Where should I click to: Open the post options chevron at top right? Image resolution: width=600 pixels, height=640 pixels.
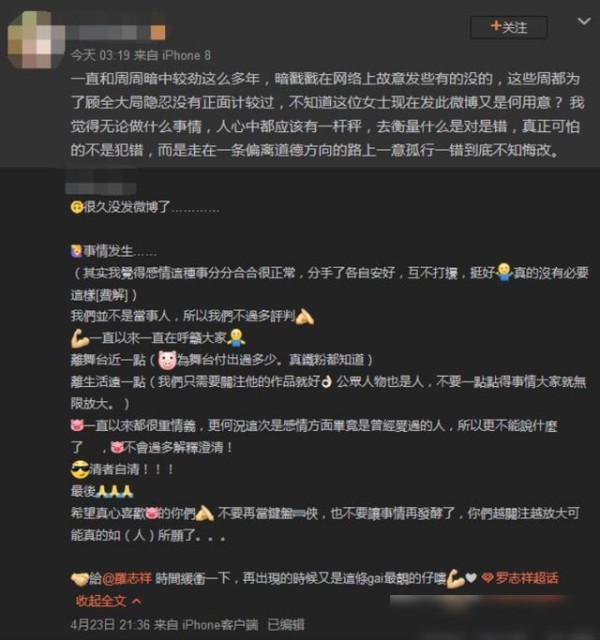pos(584,21)
